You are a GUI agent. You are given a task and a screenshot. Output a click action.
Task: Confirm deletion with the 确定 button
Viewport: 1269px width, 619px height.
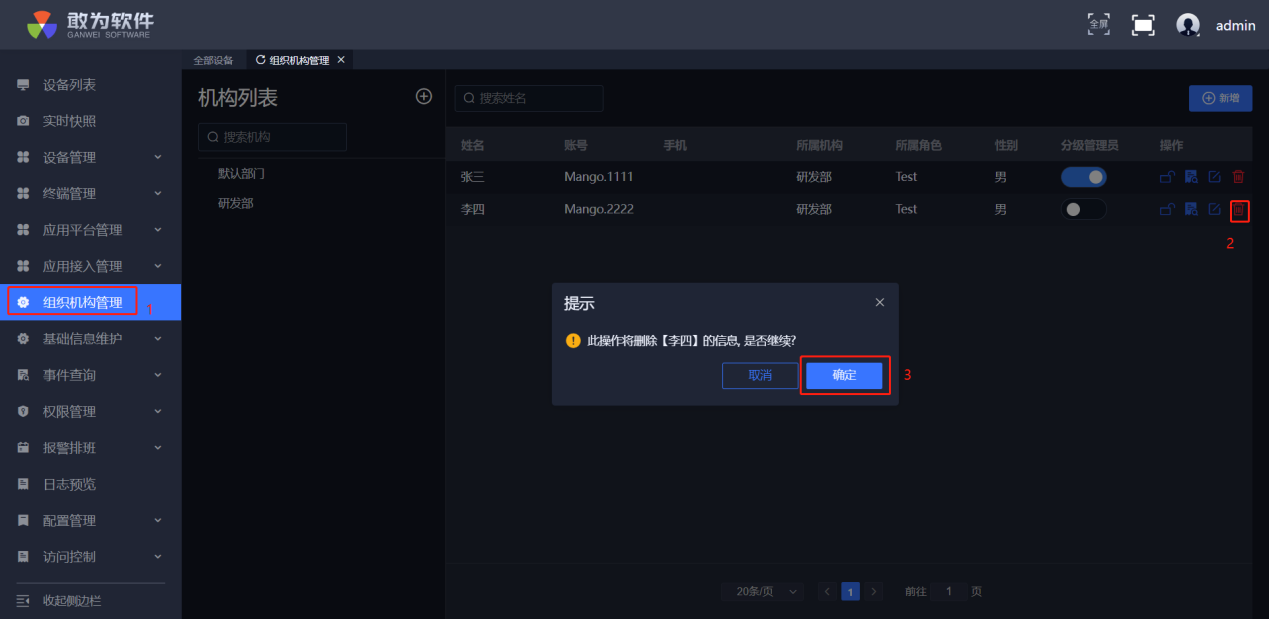click(844, 375)
